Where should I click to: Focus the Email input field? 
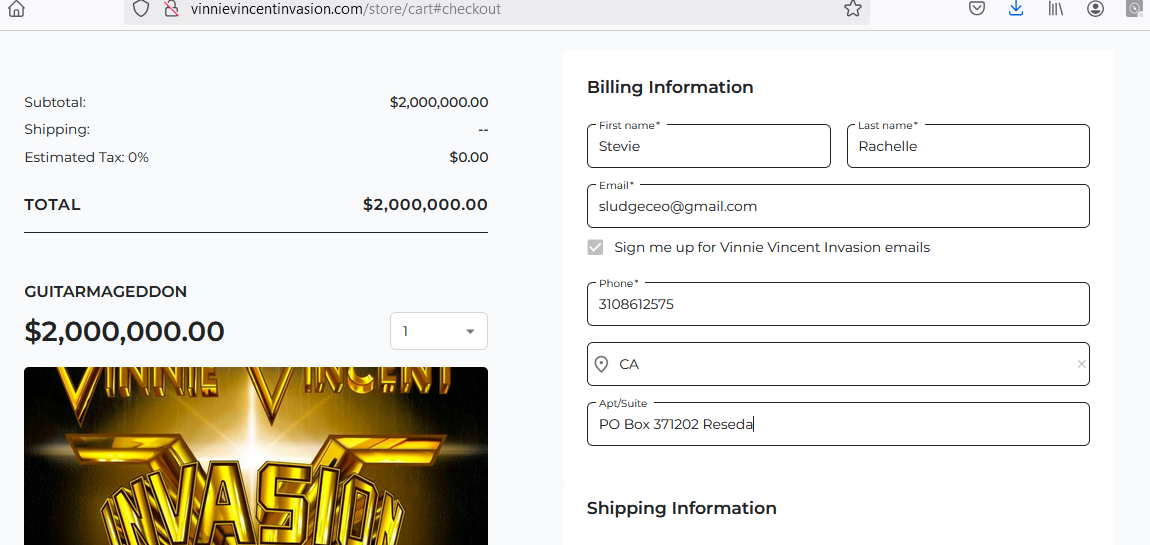(837, 207)
